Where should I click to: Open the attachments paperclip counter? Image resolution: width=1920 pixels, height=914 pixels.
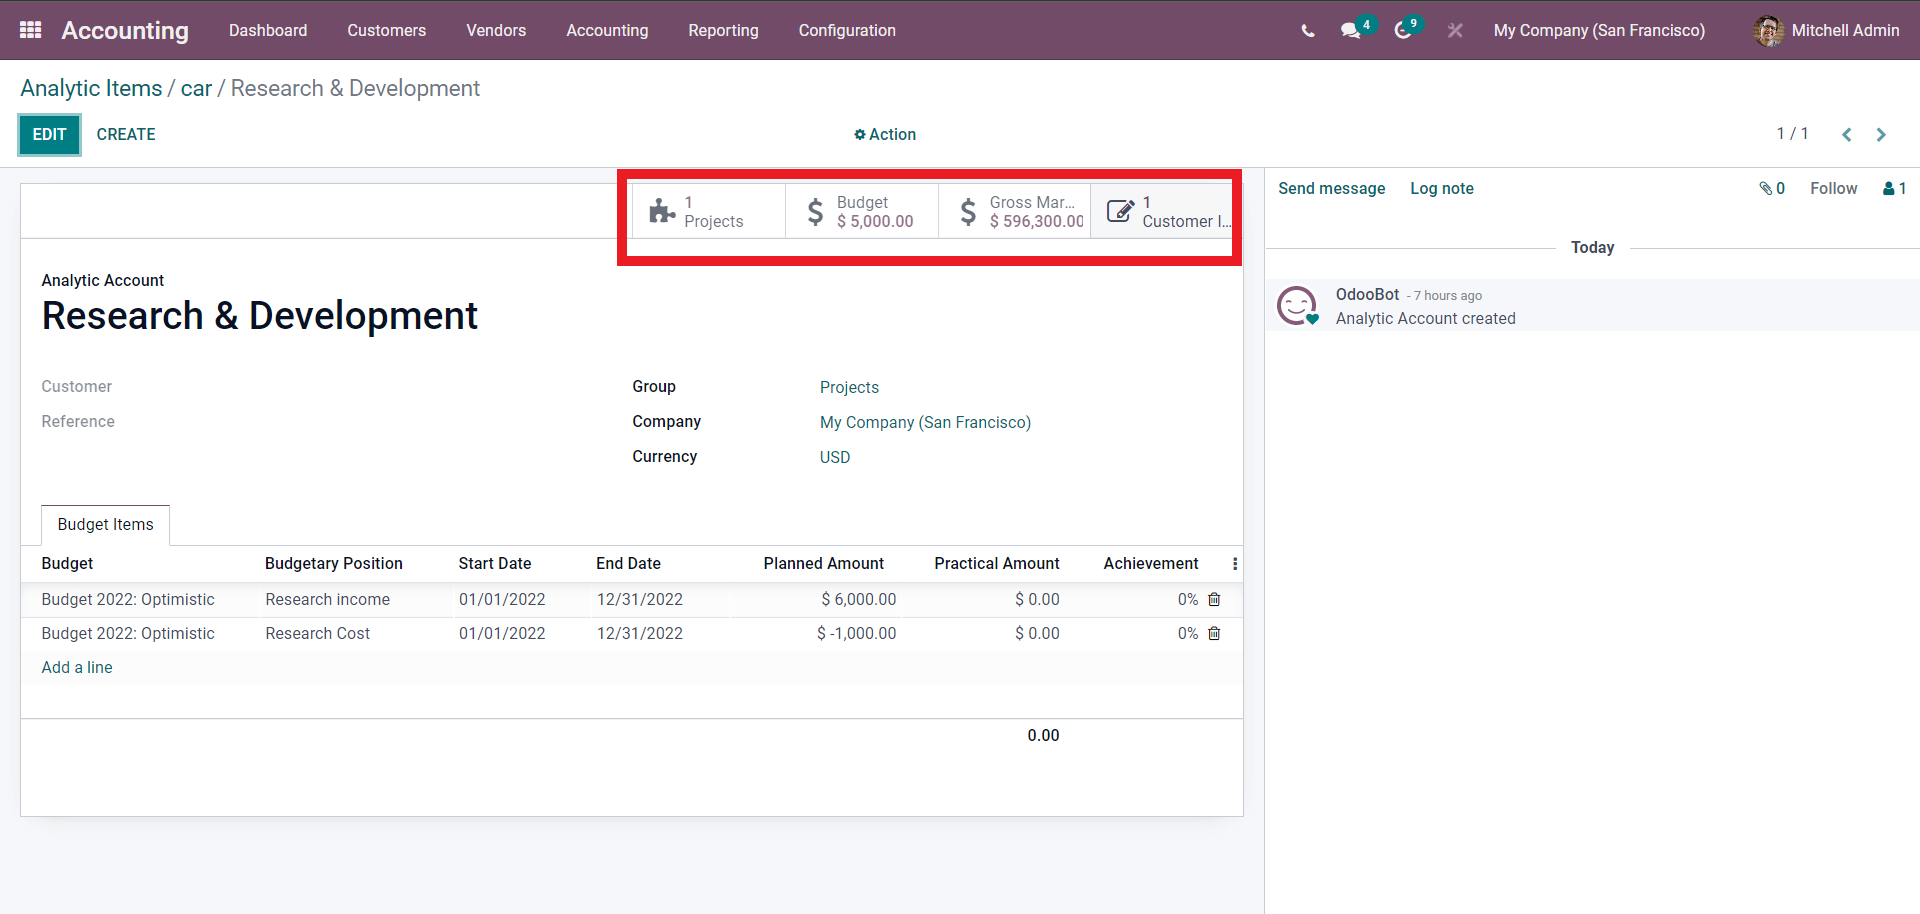[1772, 188]
